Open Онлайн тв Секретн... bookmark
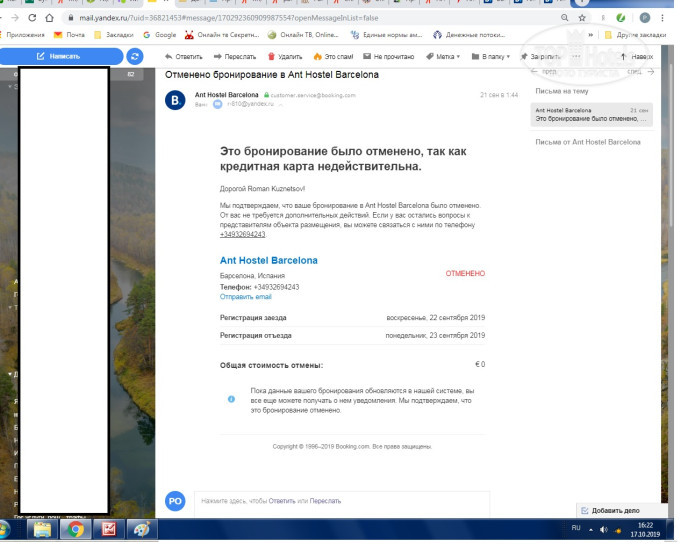 click(x=222, y=35)
